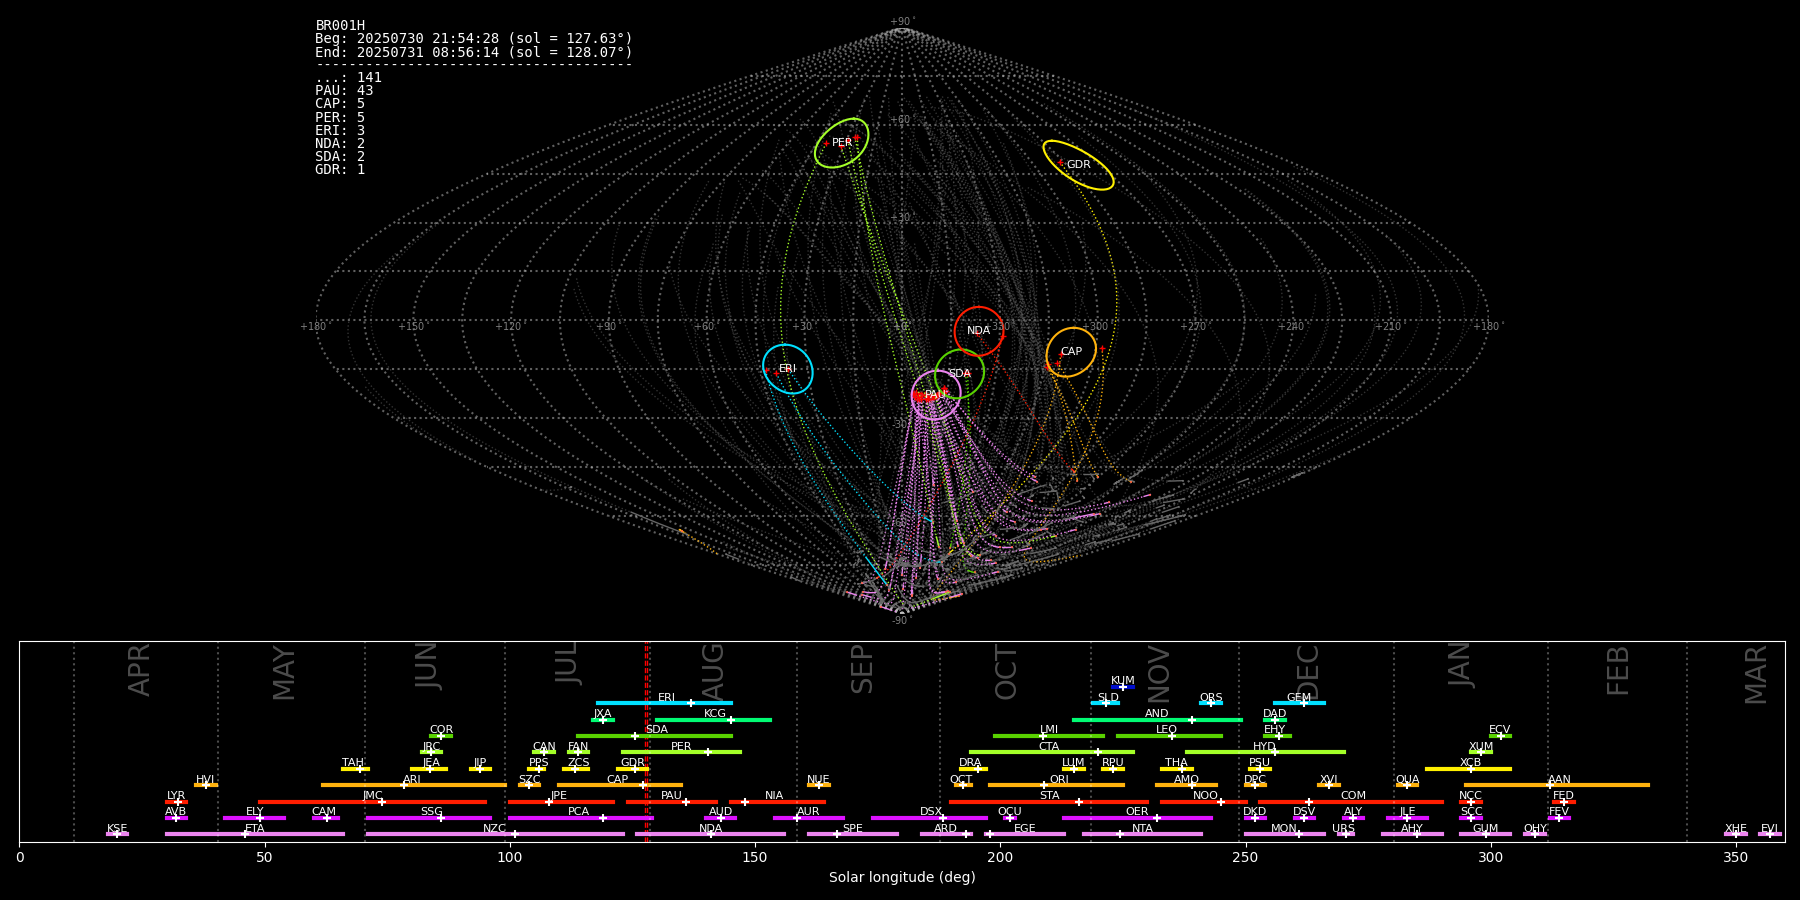The width and height of the screenshot is (1800, 900).
Task: Click the ORS bar in timeline
Action: [x=1211, y=703]
